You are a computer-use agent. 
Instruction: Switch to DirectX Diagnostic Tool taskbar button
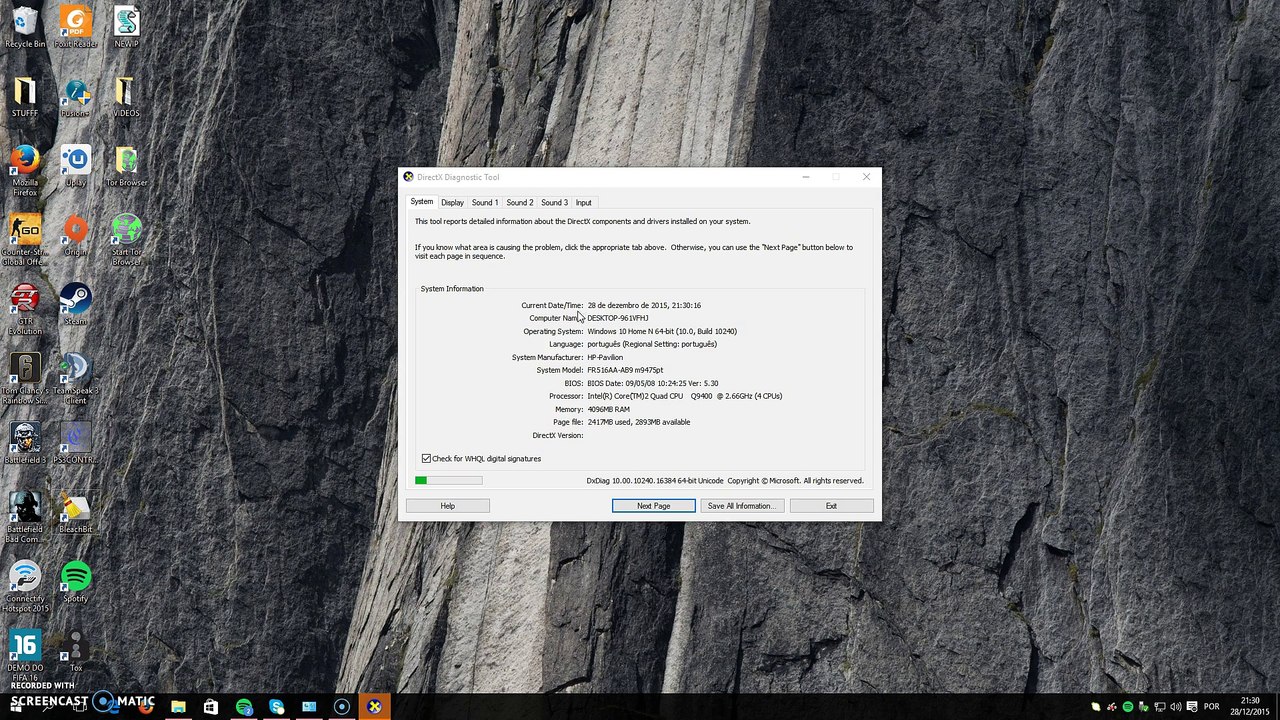(x=374, y=707)
